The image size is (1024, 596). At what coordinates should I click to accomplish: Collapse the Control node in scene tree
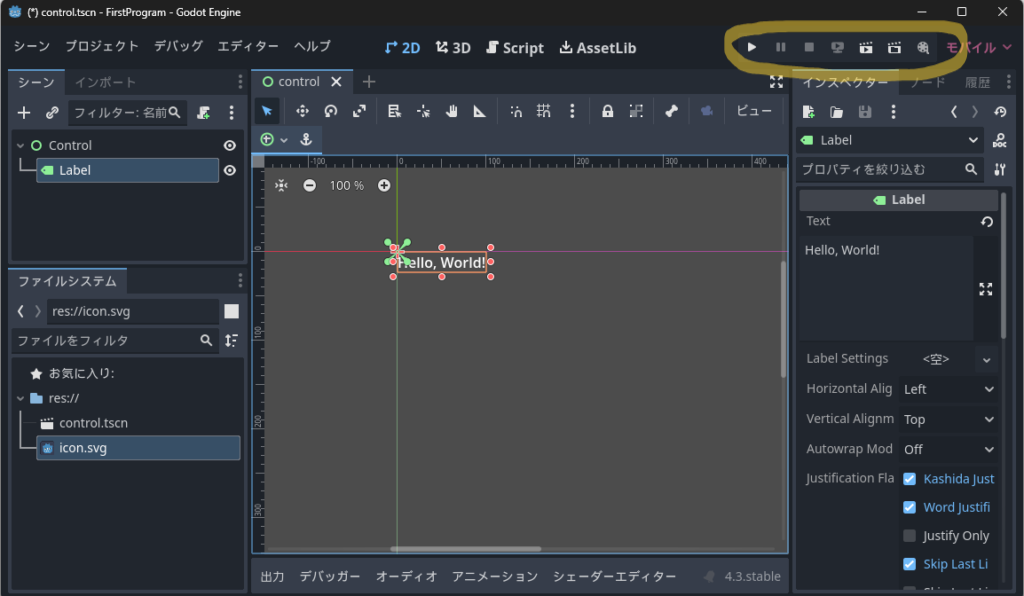pyautogui.click(x=20, y=146)
